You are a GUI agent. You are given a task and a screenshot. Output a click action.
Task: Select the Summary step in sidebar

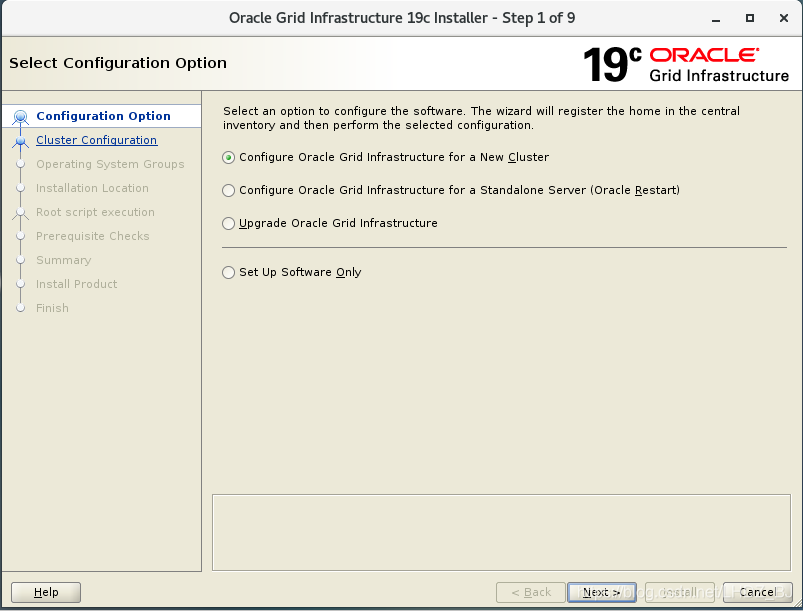63,260
